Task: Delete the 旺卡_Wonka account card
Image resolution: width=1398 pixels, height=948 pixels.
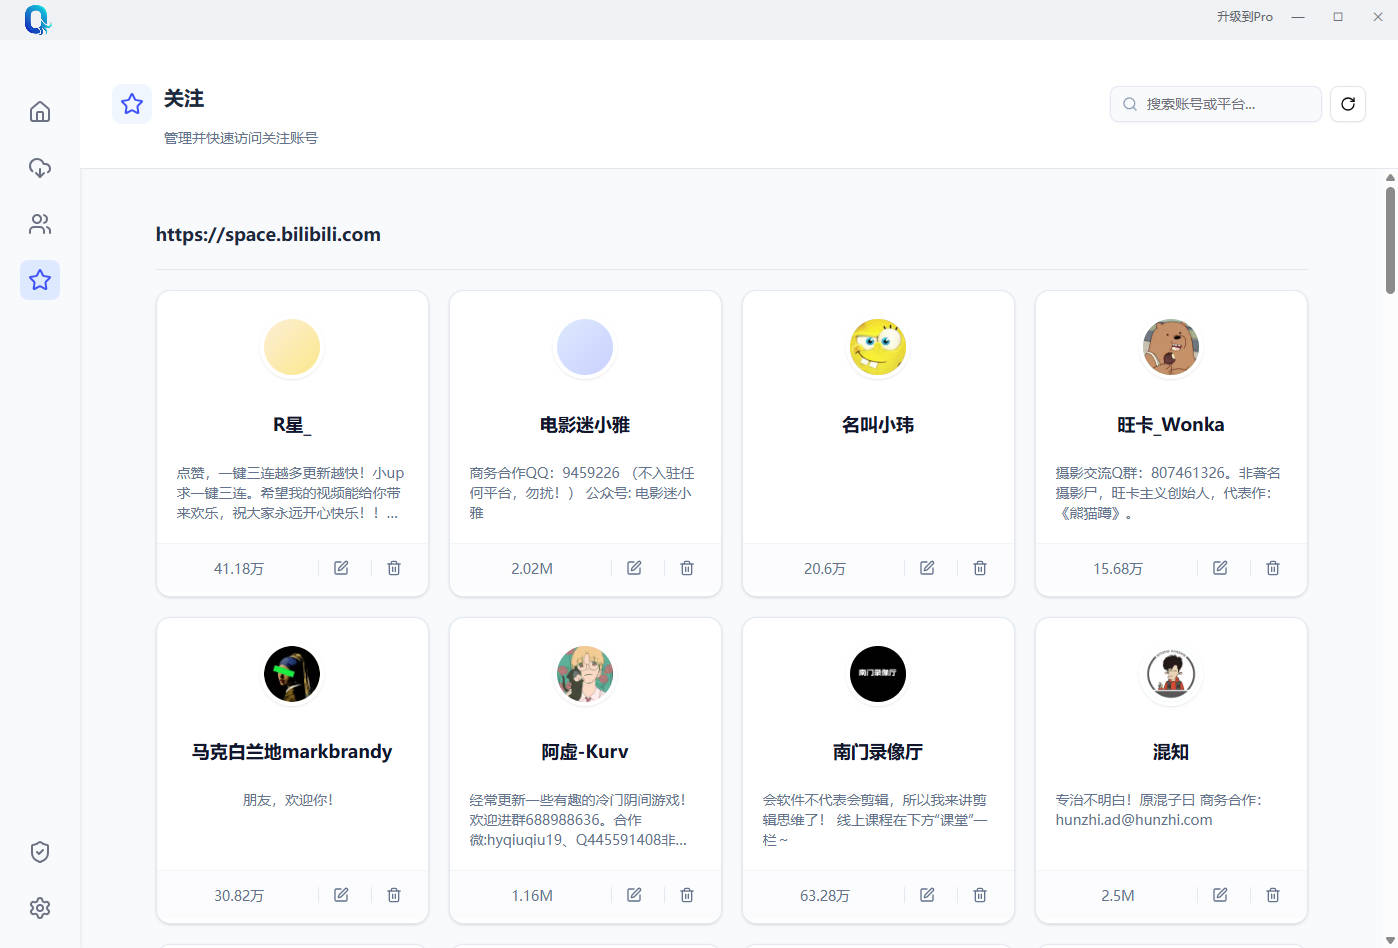Action: point(1273,568)
